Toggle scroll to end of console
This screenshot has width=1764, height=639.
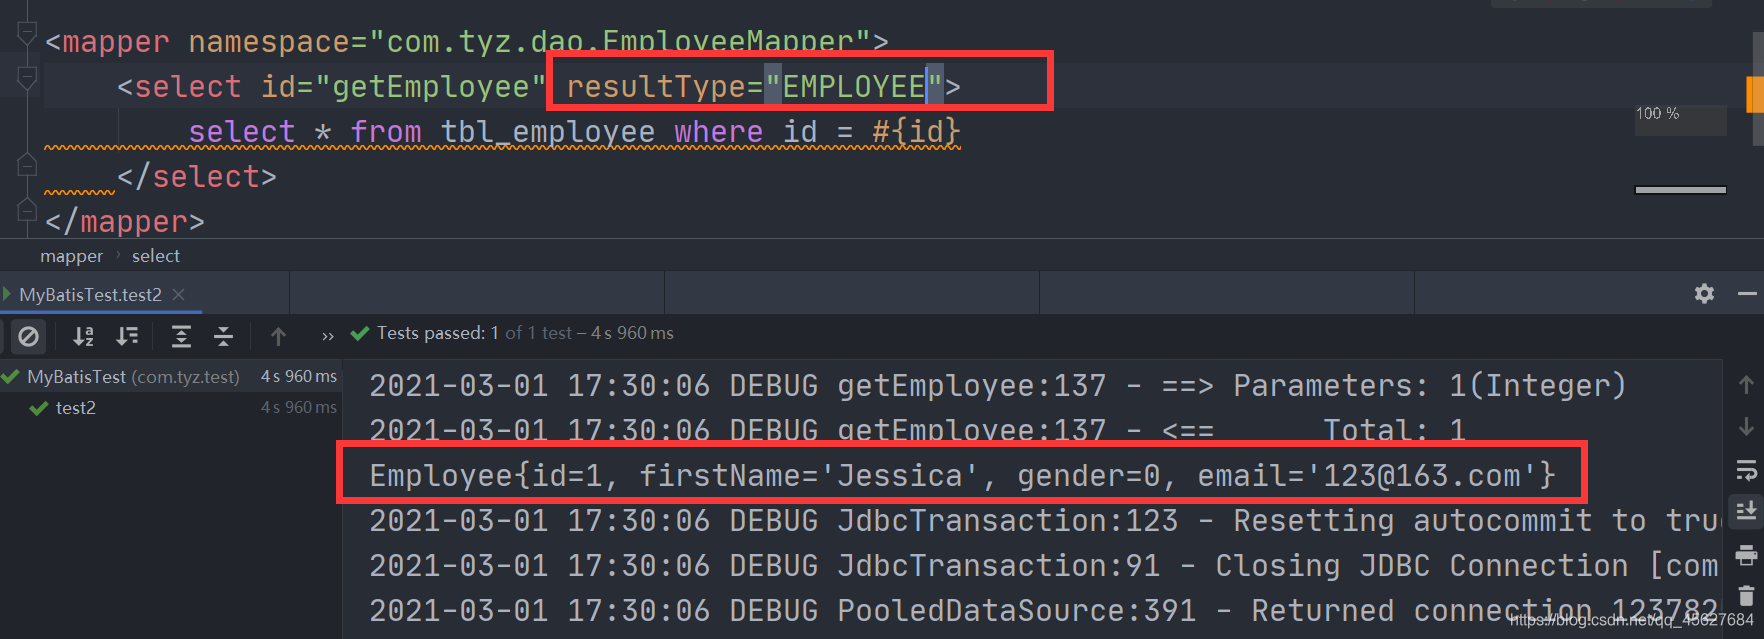[1746, 511]
